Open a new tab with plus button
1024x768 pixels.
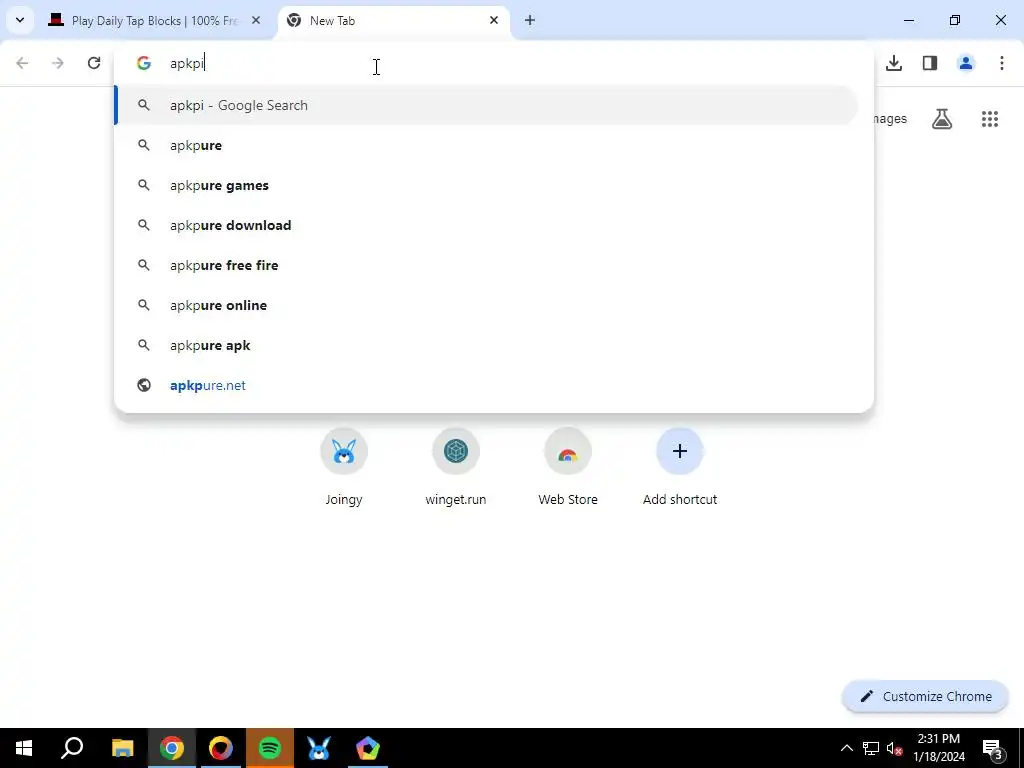530,20
